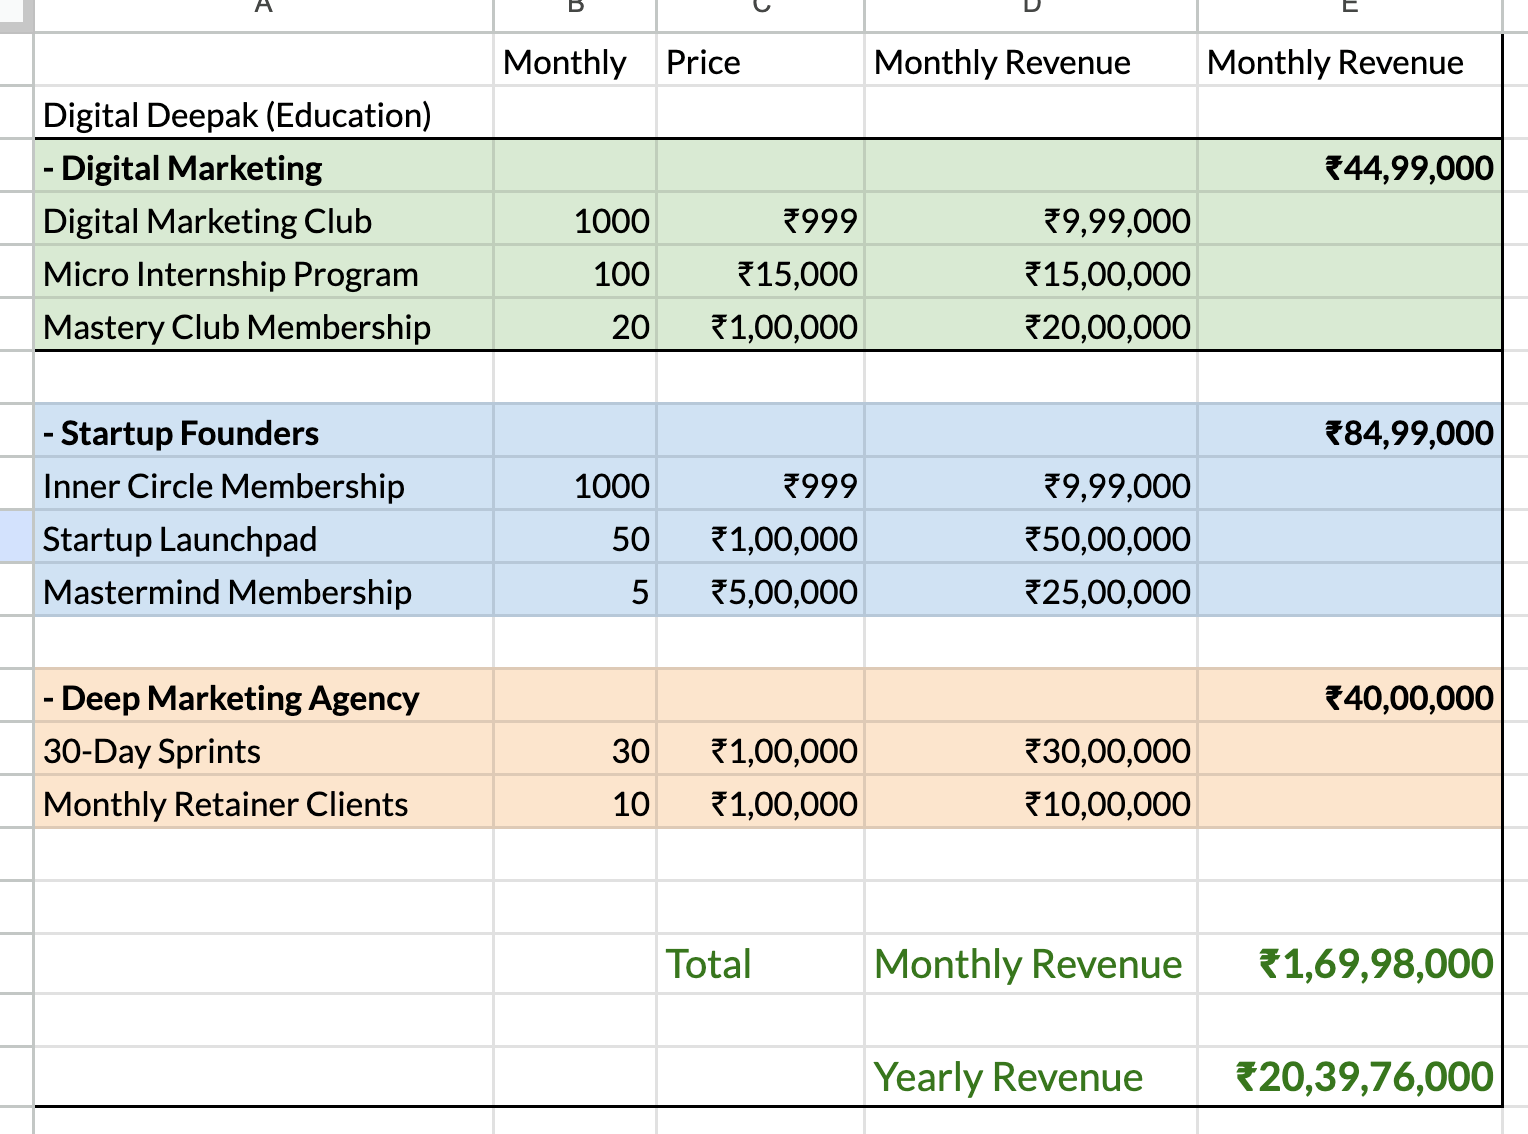Select the 'Monthly Retainer Clients' cell

264,803
